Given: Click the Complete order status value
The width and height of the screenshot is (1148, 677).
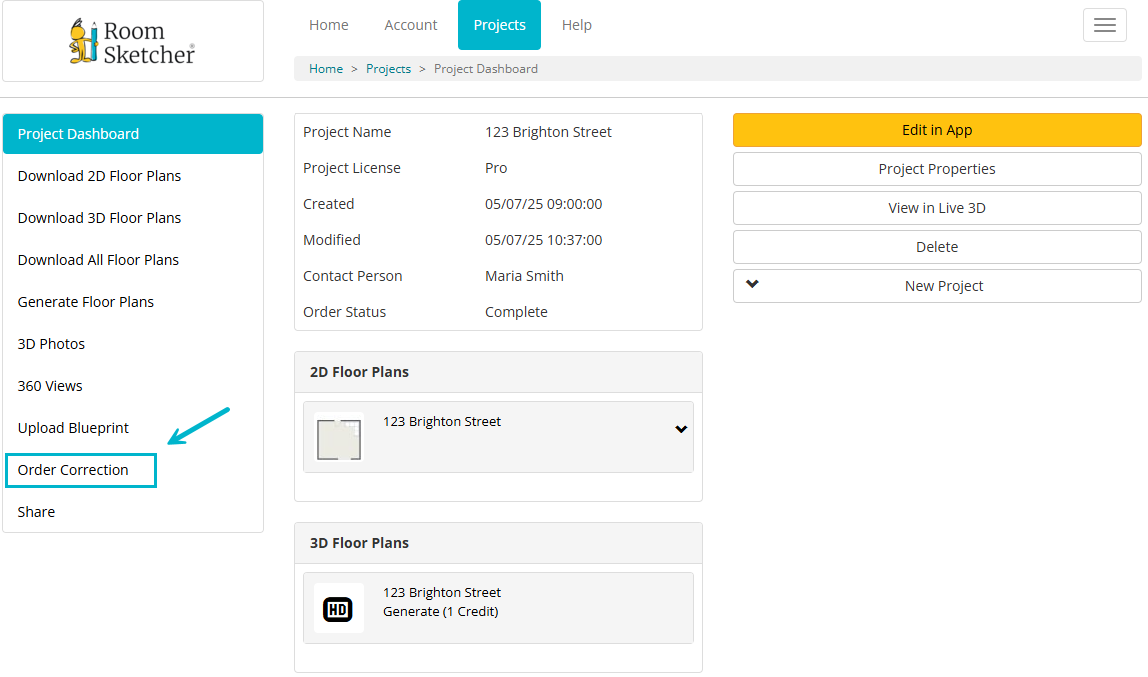Looking at the screenshot, I should [x=516, y=313].
